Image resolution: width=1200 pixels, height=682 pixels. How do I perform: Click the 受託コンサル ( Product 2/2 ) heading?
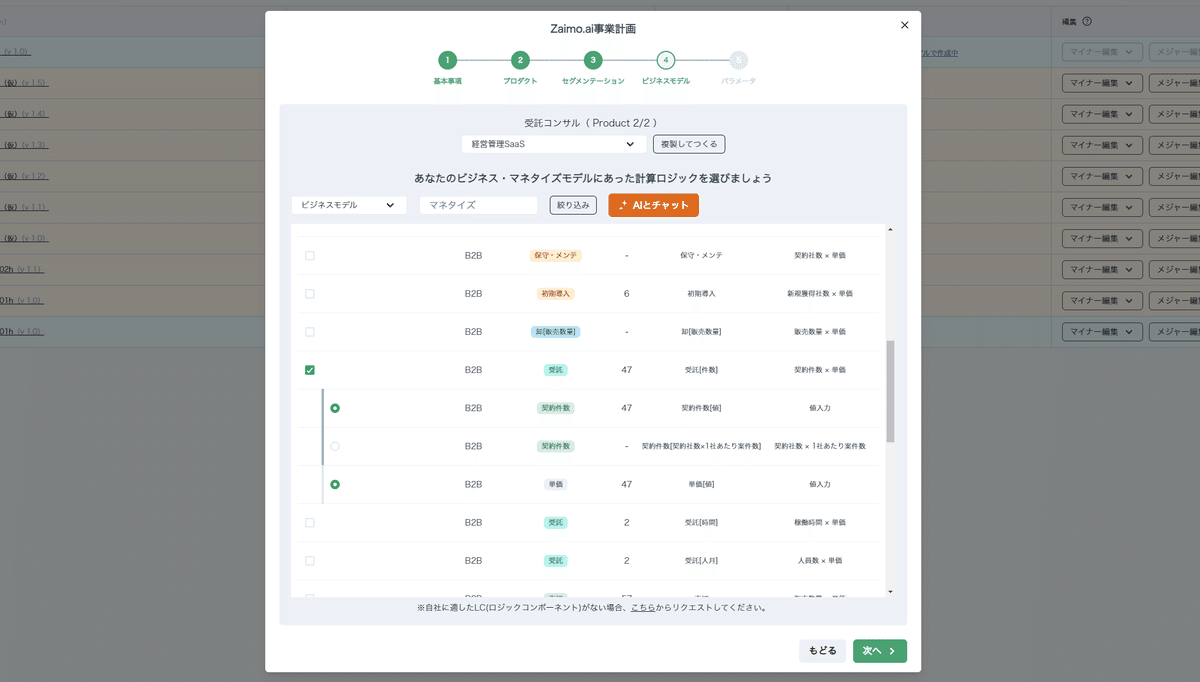[x=590, y=123]
